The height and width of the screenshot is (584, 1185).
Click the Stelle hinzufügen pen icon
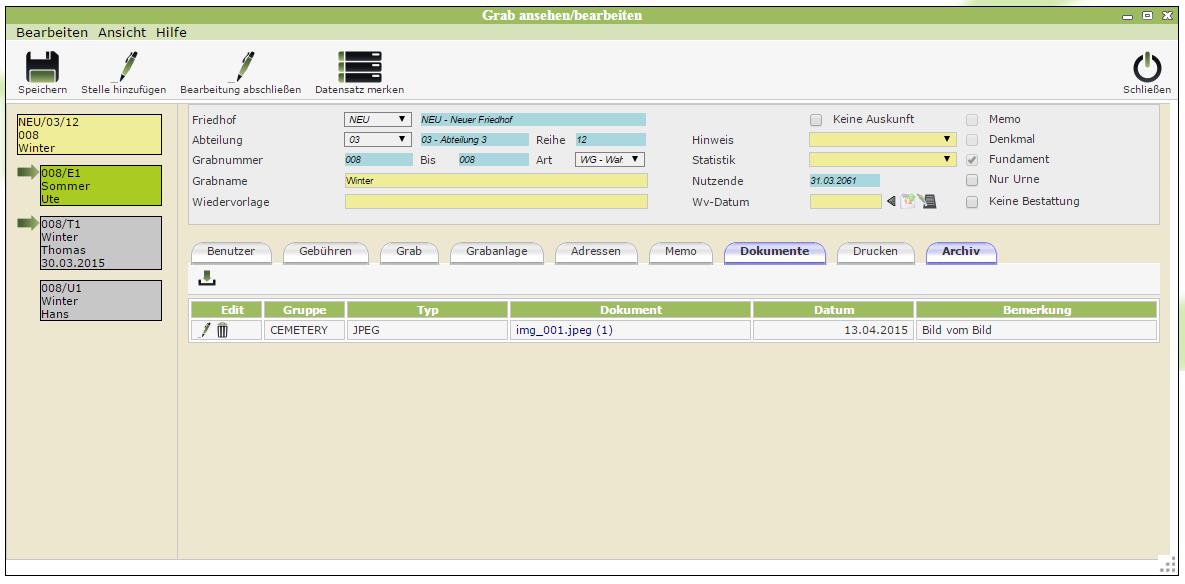[x=124, y=67]
